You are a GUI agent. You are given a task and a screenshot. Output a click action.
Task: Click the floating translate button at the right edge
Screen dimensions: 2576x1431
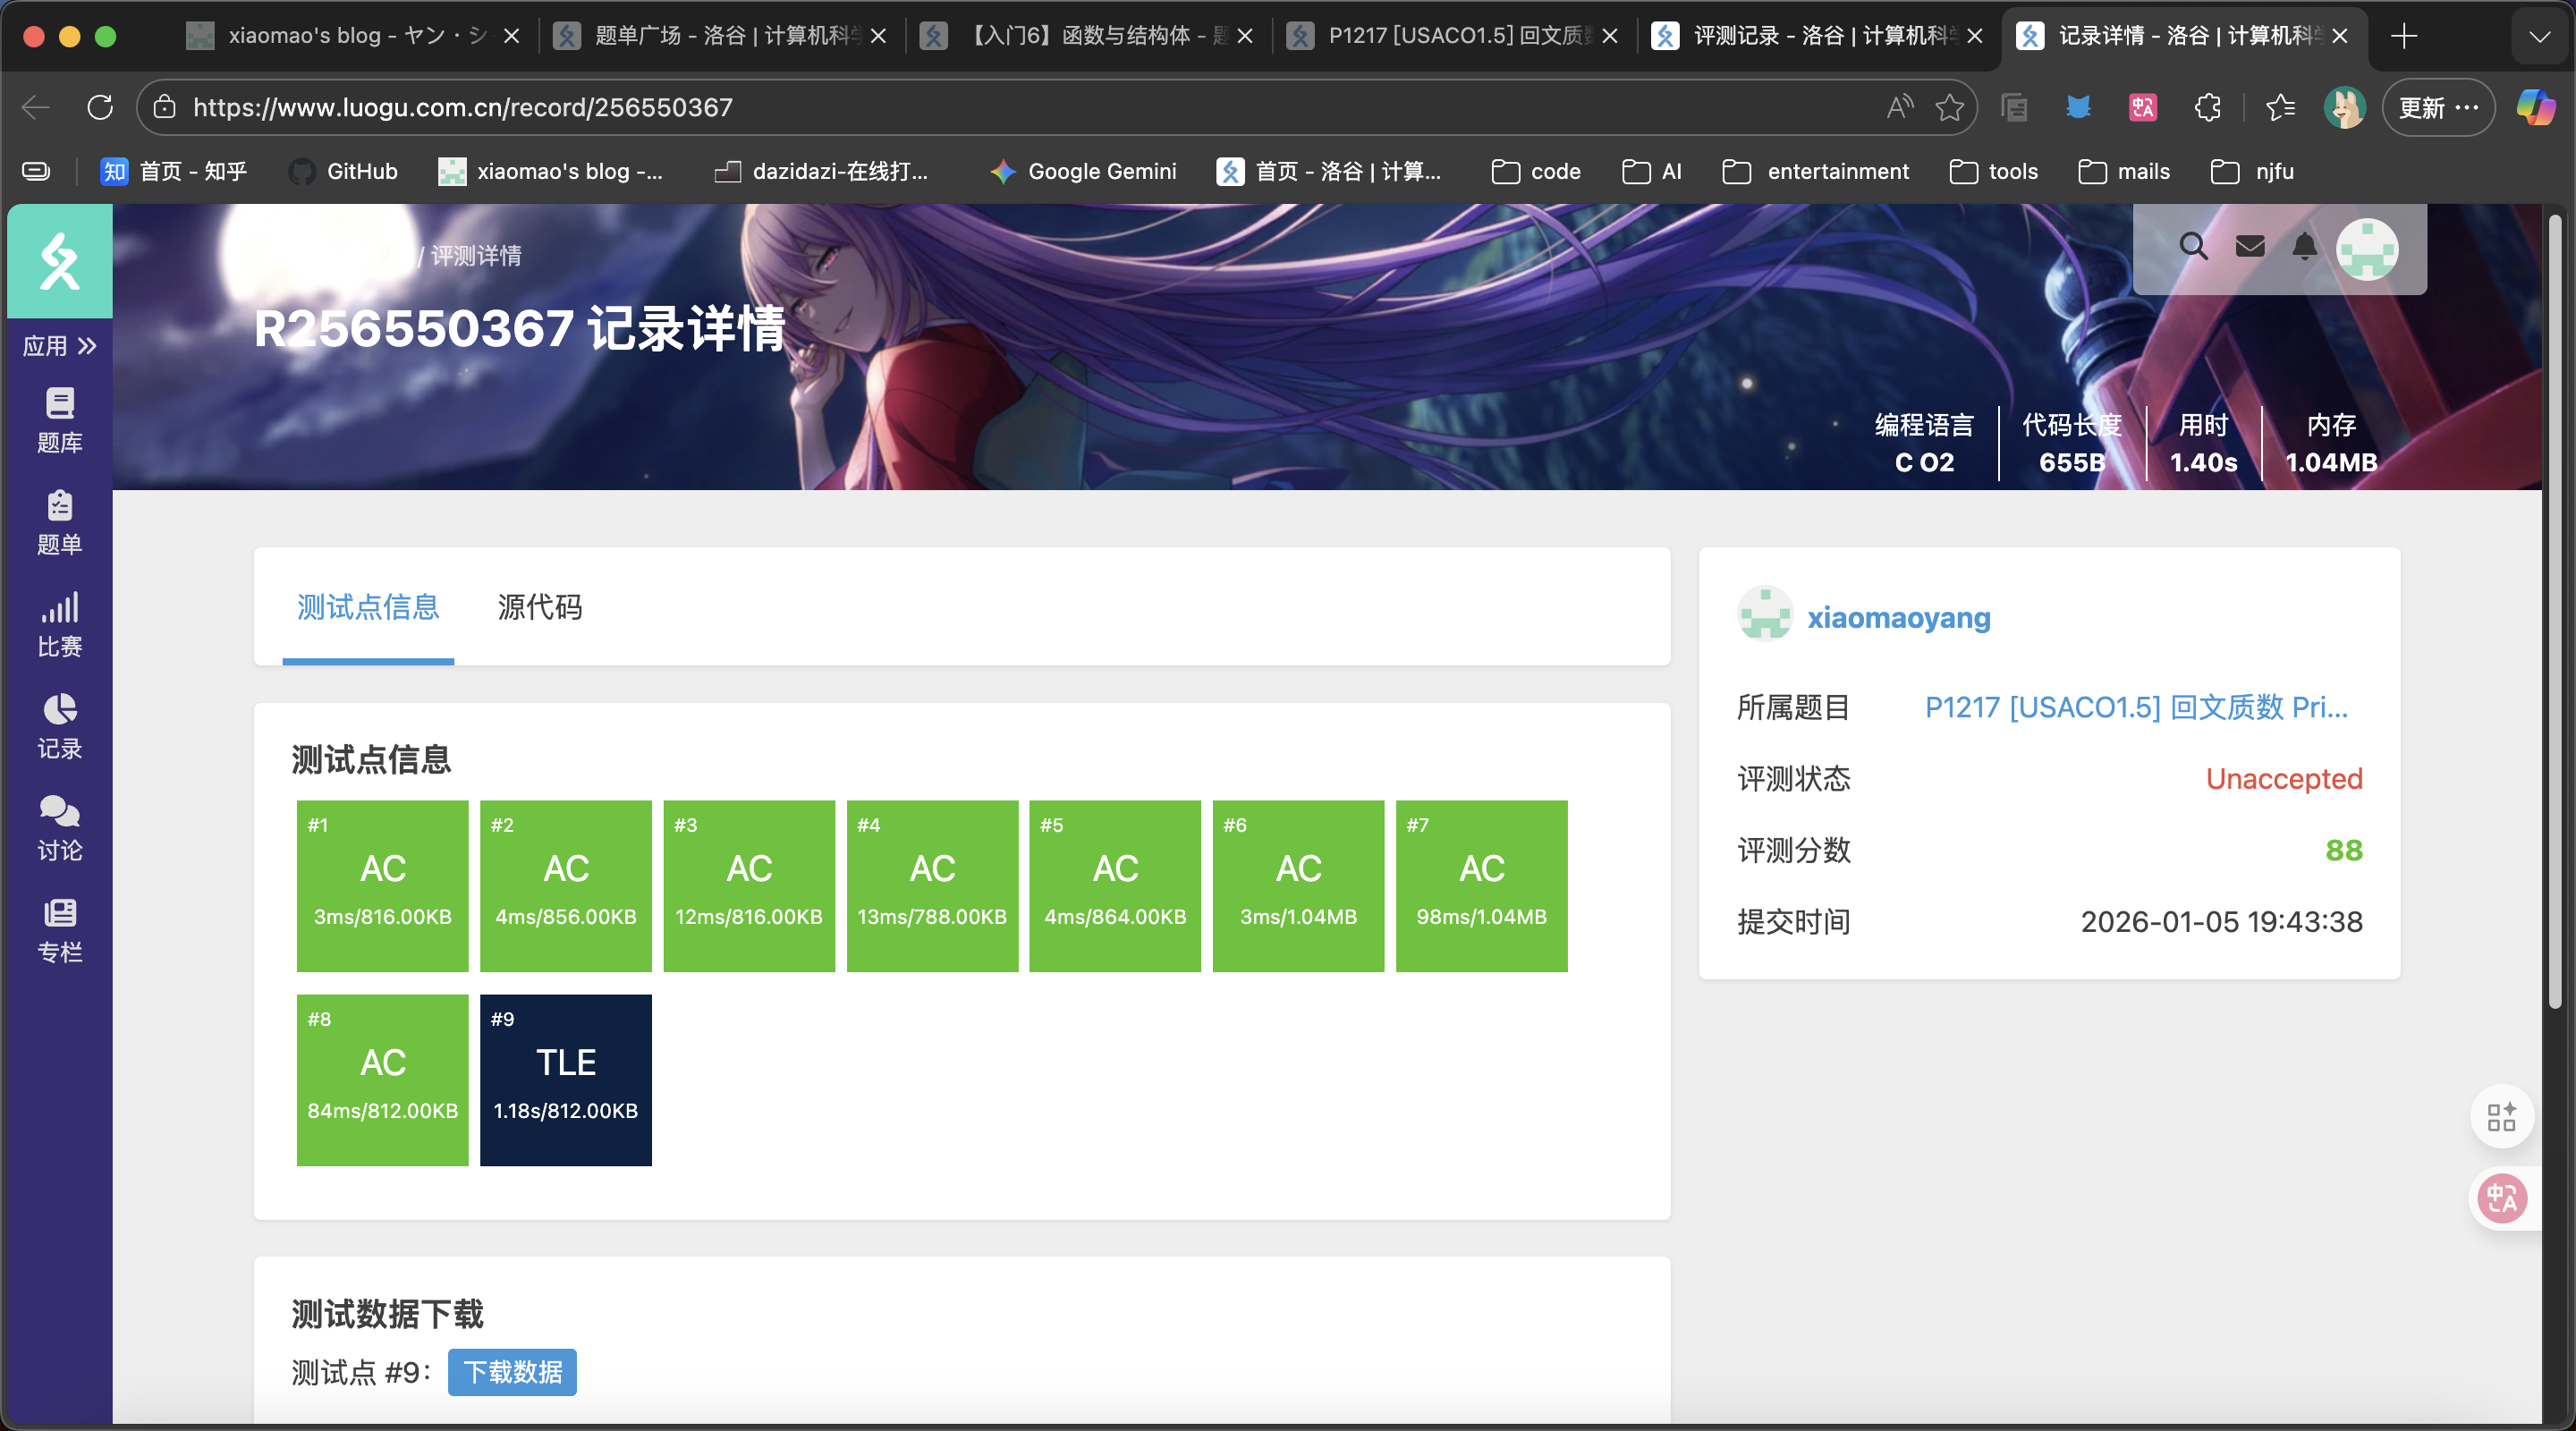coord(2502,1198)
